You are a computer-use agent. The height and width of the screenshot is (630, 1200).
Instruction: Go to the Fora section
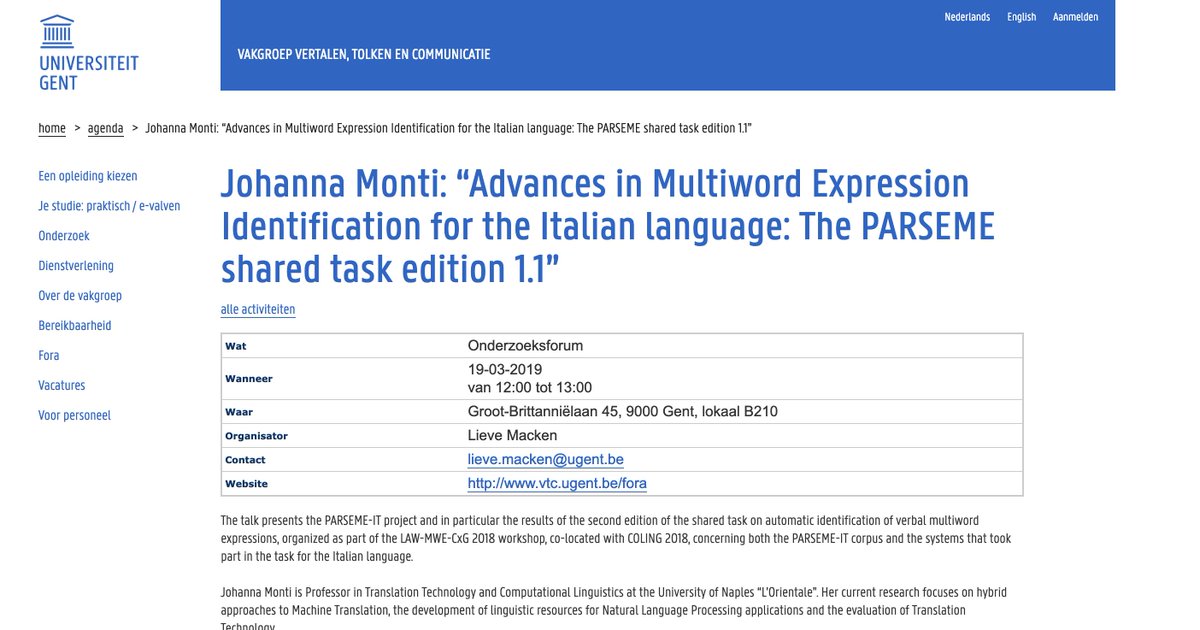pos(48,355)
